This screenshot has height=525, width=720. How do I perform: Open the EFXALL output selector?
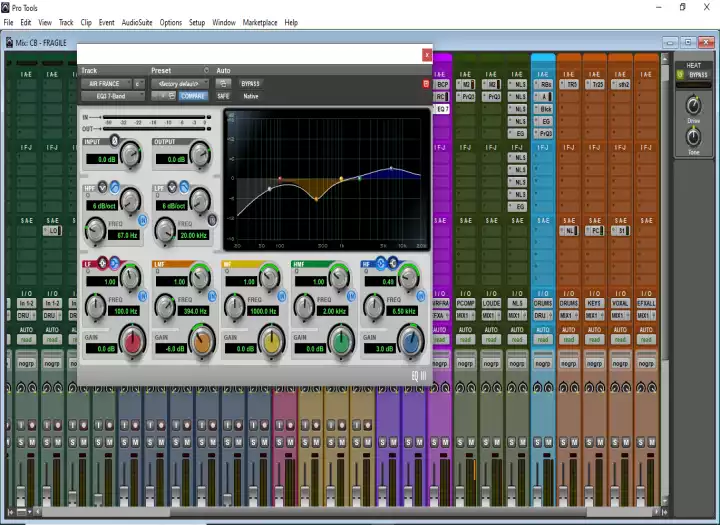pos(646,304)
